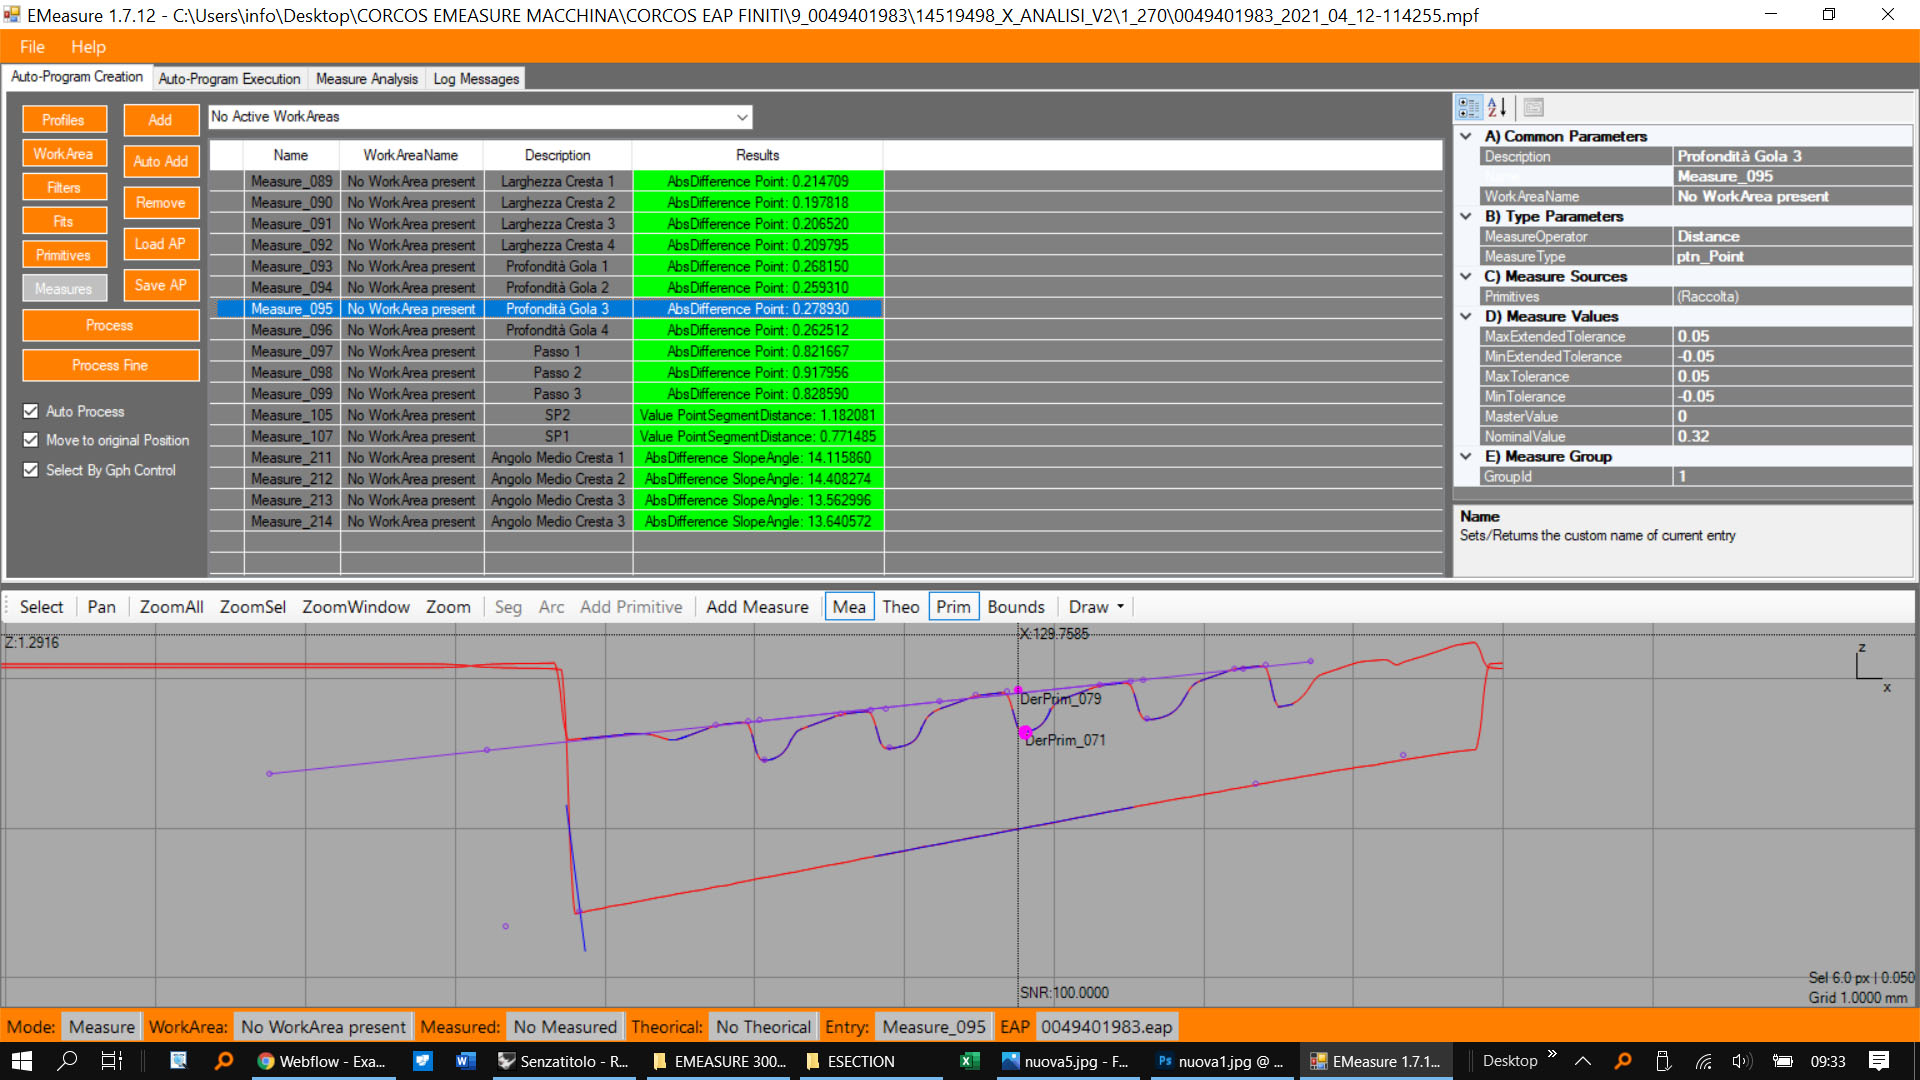The height and width of the screenshot is (1080, 1920).
Task: Switch to Photoshop nuova1.jpg taskbar item
Action: click(1222, 1061)
